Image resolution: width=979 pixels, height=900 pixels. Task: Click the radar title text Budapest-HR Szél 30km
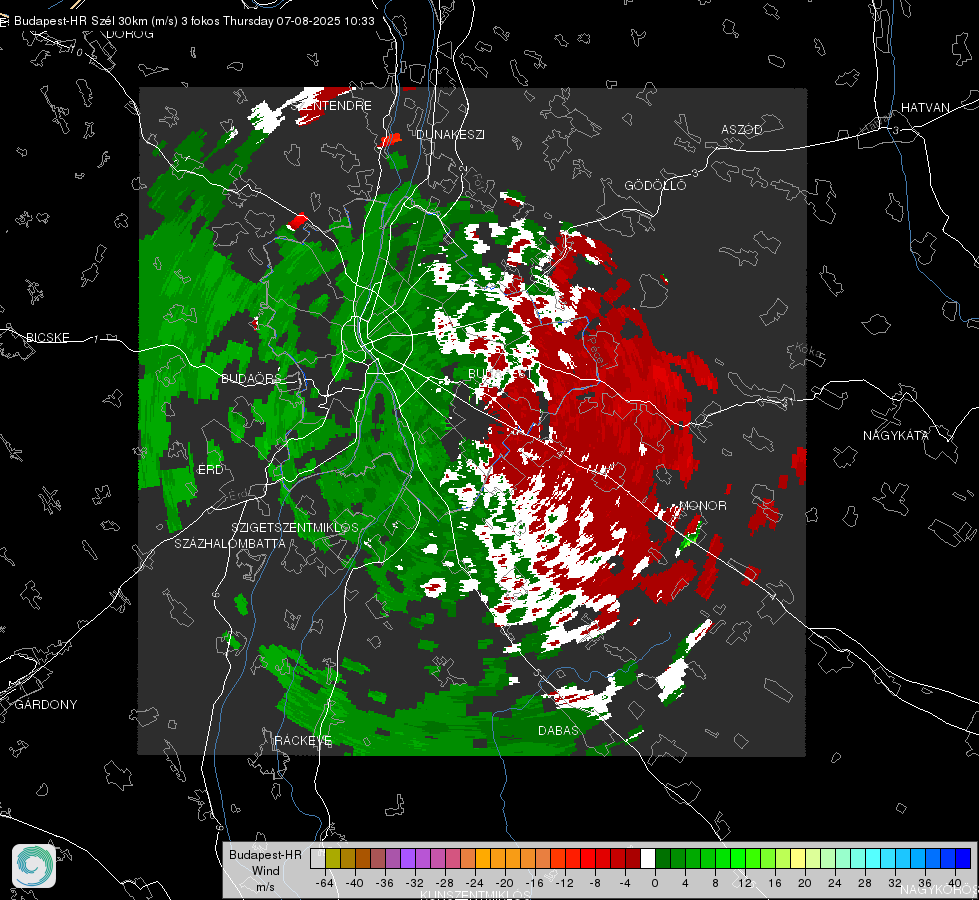(79, 21)
